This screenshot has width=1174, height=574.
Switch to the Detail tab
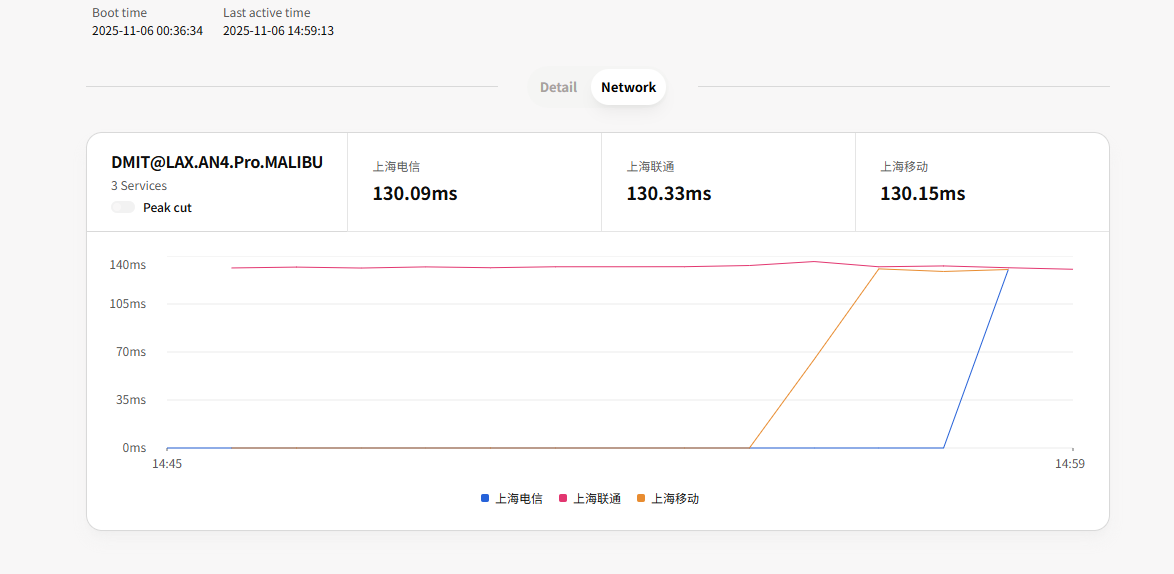(x=558, y=87)
